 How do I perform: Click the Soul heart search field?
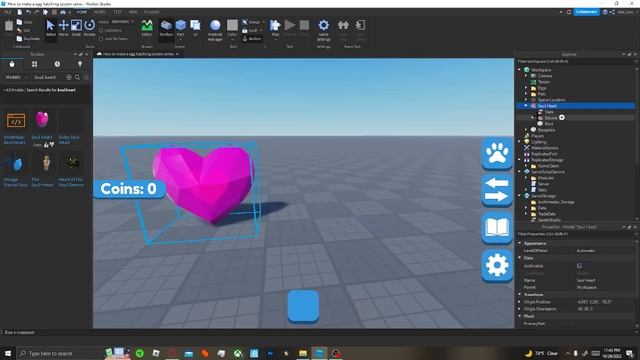(x=48, y=77)
